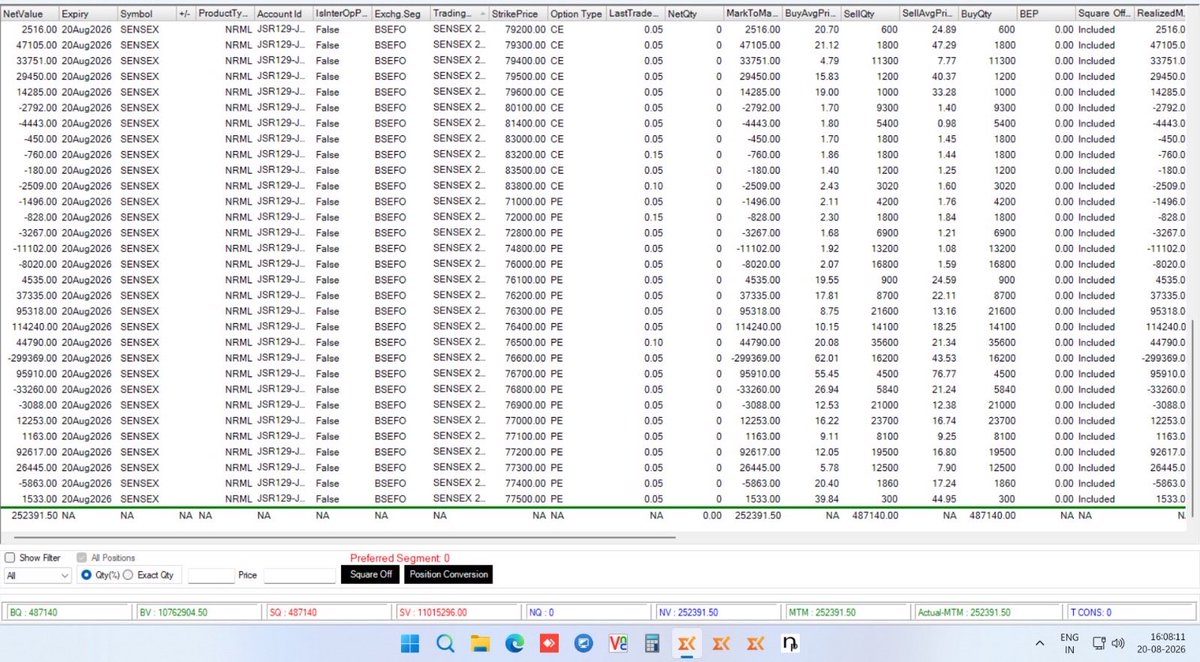Sort by the Expiry column header

pos(87,15)
